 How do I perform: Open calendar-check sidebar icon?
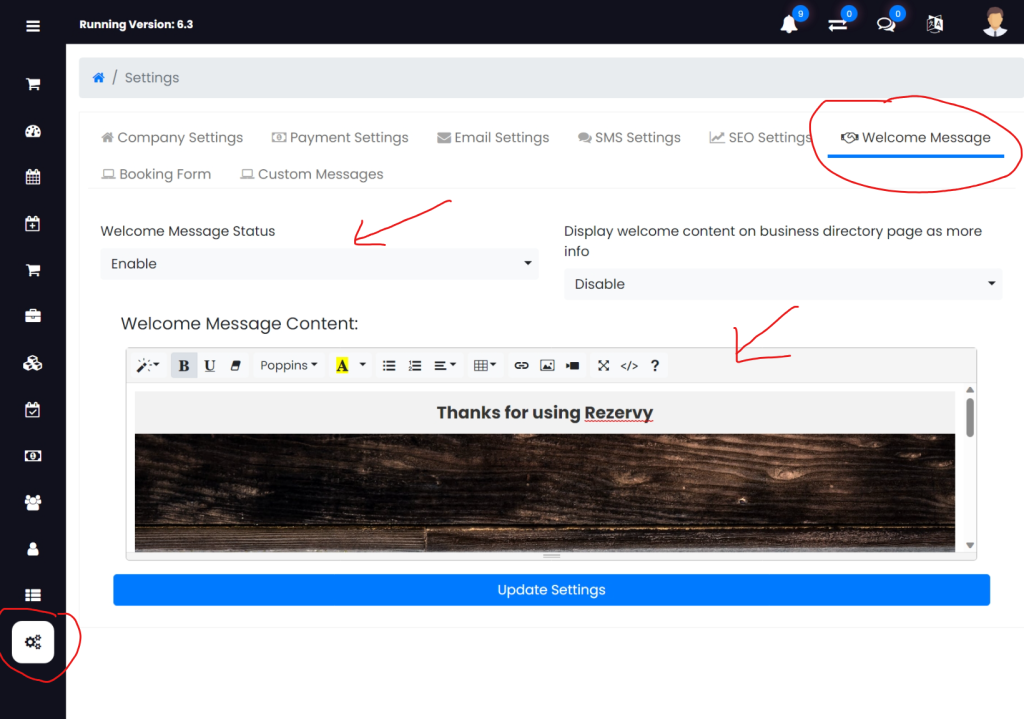[x=33, y=409]
